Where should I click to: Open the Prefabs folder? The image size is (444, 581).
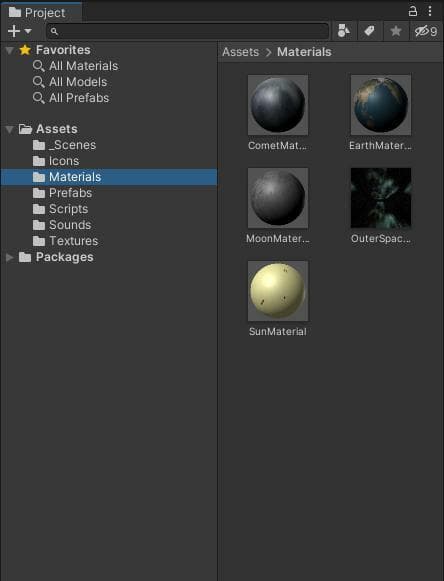[x=70, y=193]
